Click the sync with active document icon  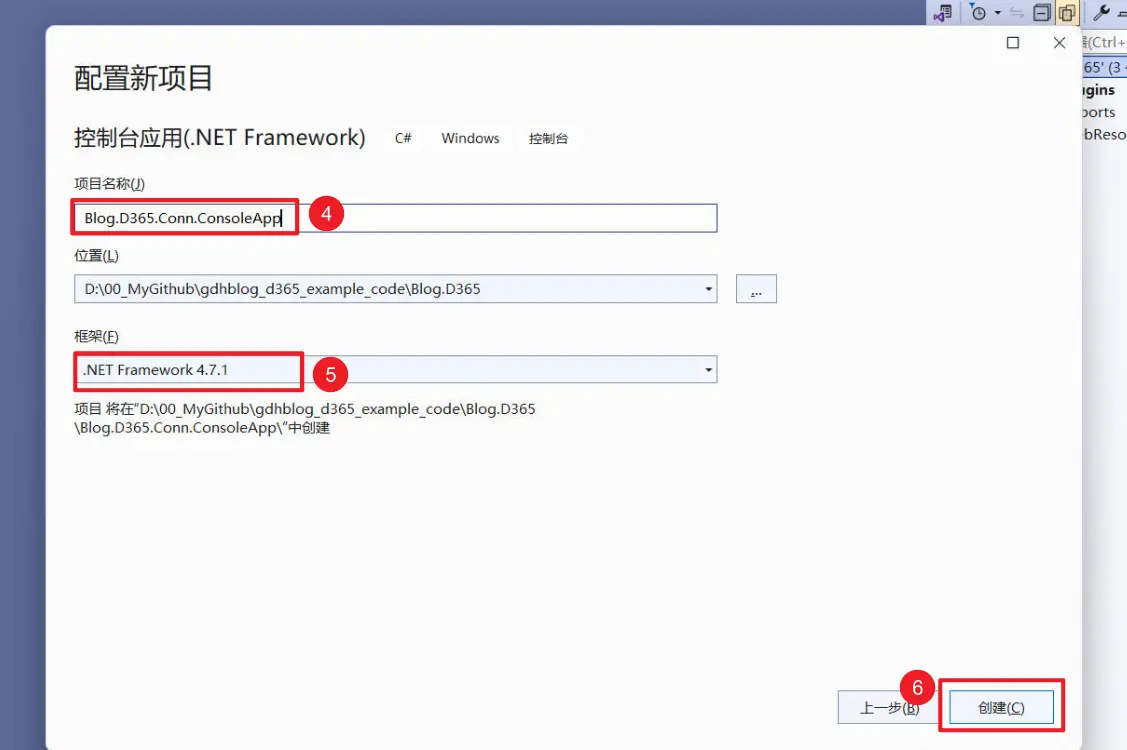click(1017, 13)
